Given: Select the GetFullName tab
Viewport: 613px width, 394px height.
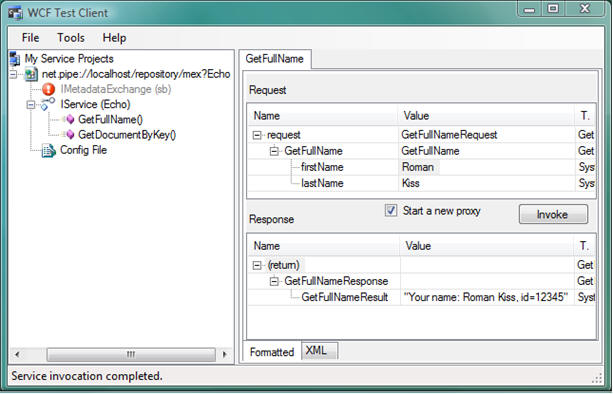Looking at the screenshot, I should 274,59.
